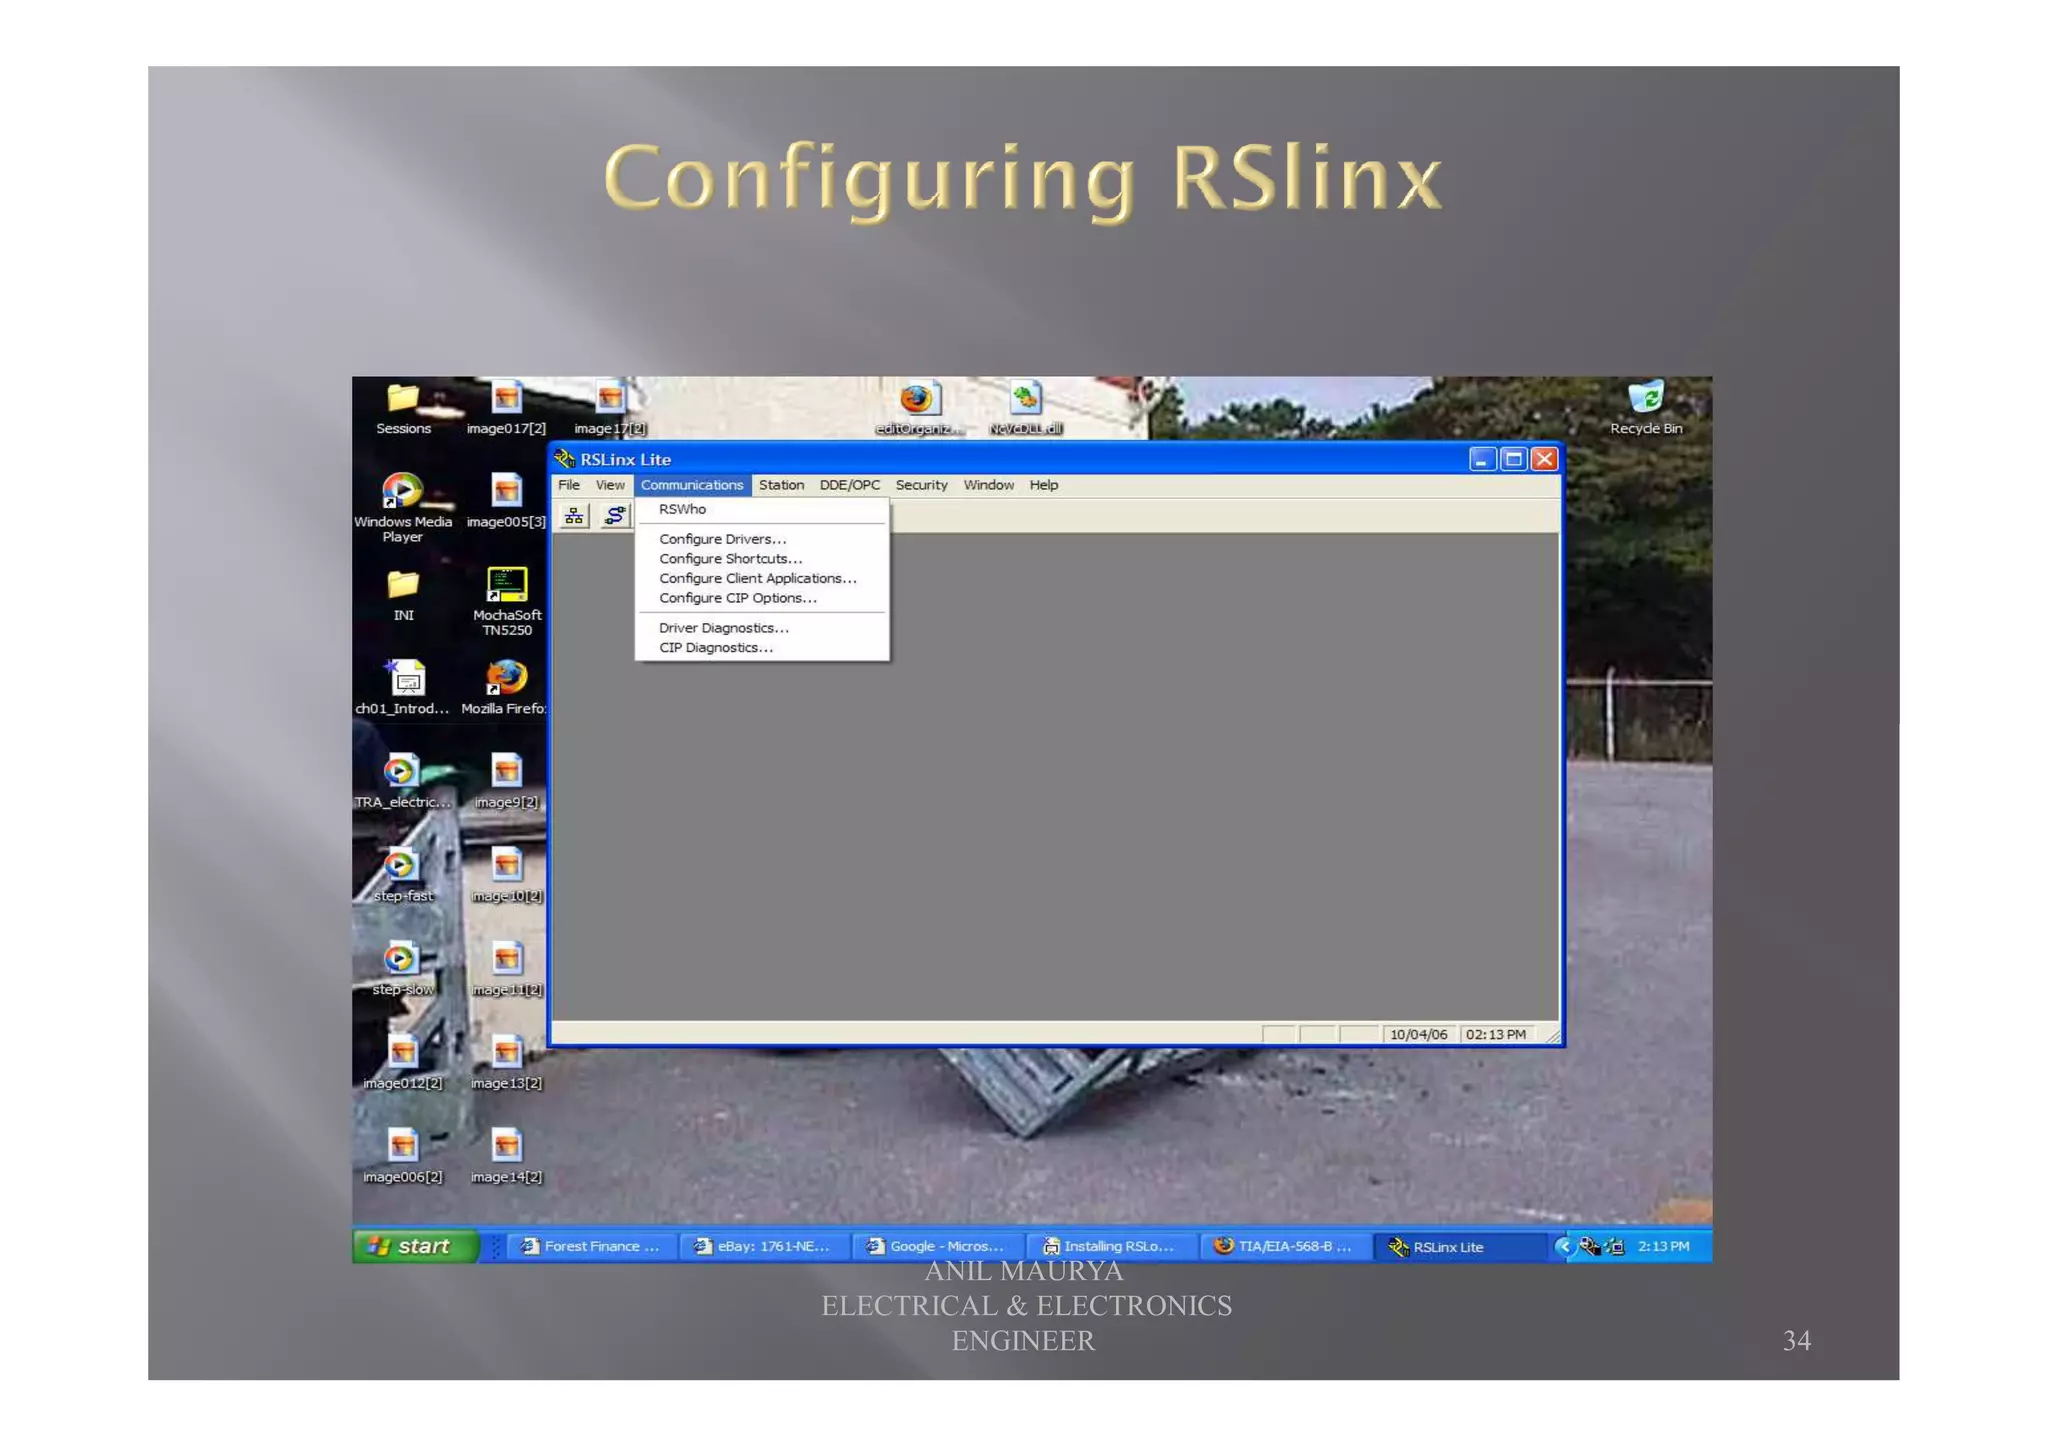Expand hidden system tray icons arrow

pos(1563,1246)
